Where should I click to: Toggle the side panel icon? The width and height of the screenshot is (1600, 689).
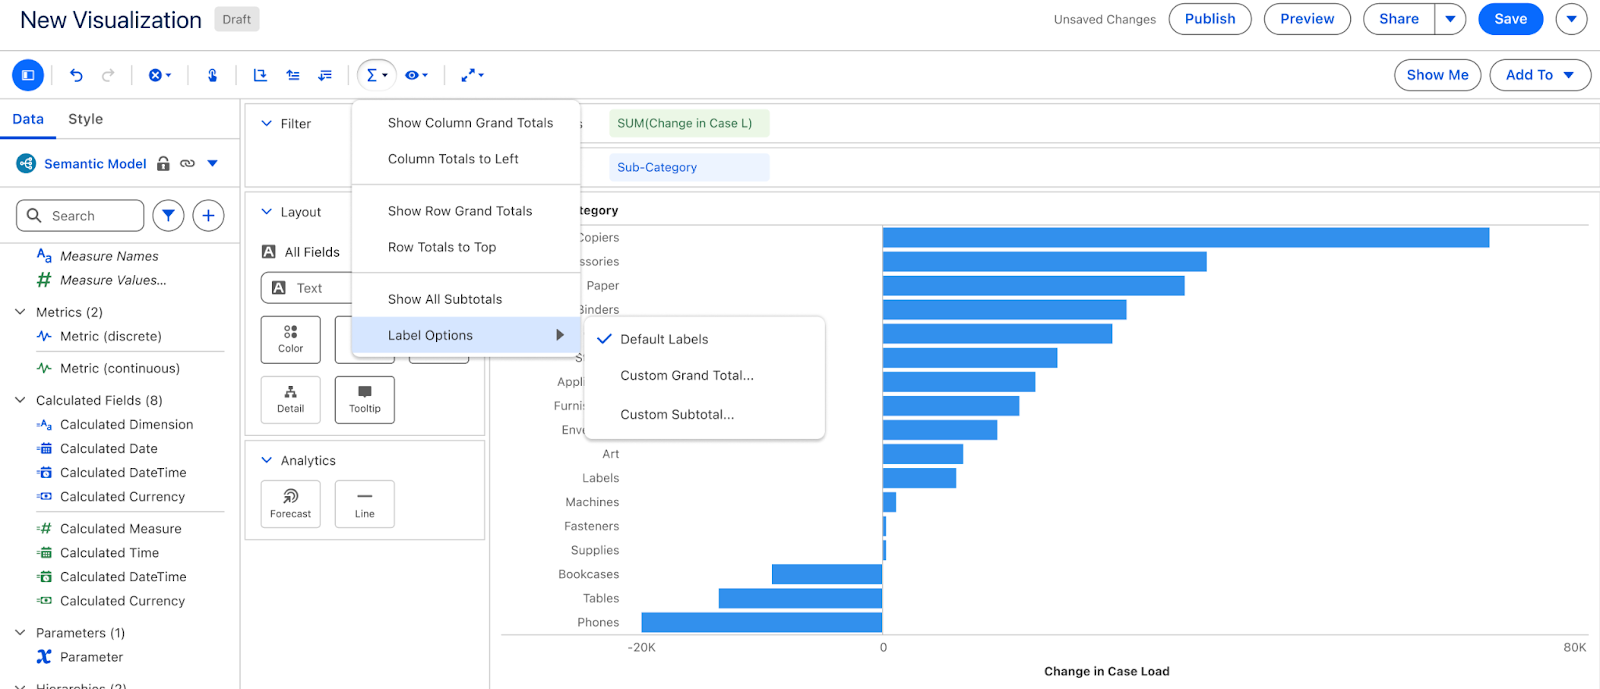28,75
